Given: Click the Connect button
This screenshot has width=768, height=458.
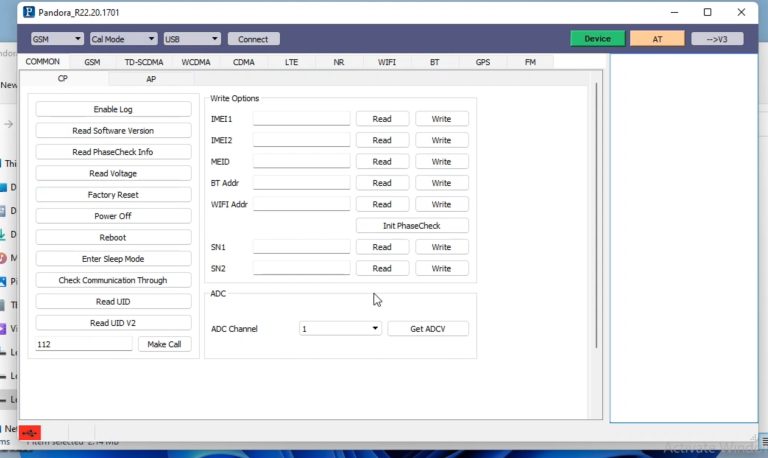Looking at the screenshot, I should coord(253,39).
